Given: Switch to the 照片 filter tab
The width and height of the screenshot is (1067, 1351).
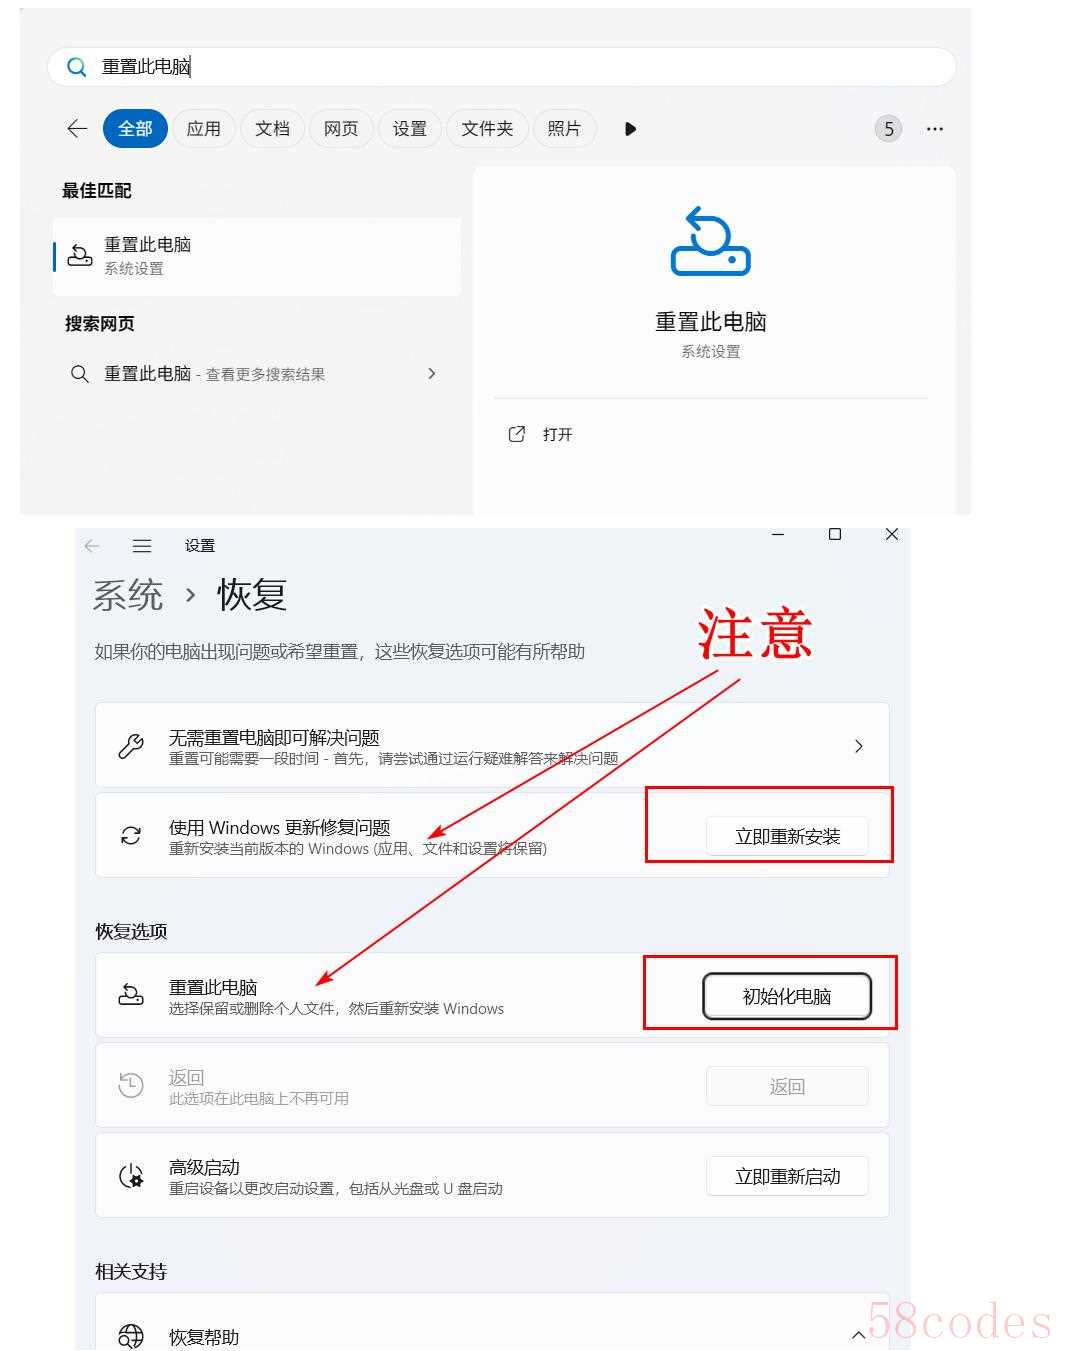Looking at the screenshot, I should pos(564,129).
